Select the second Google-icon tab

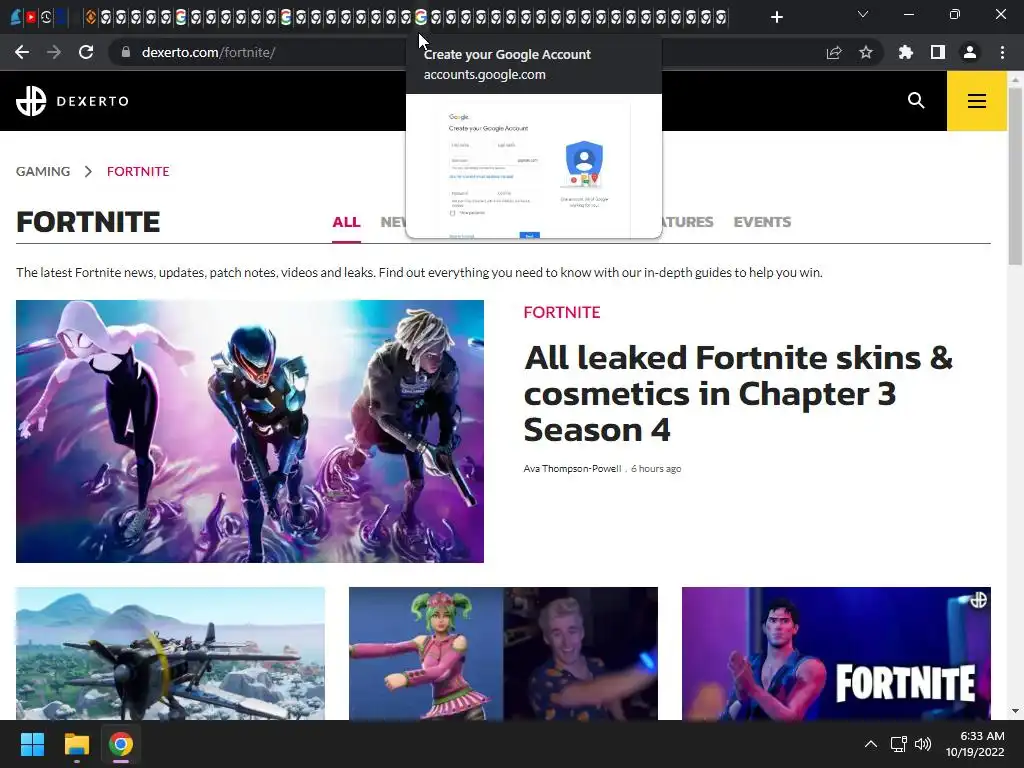point(286,17)
